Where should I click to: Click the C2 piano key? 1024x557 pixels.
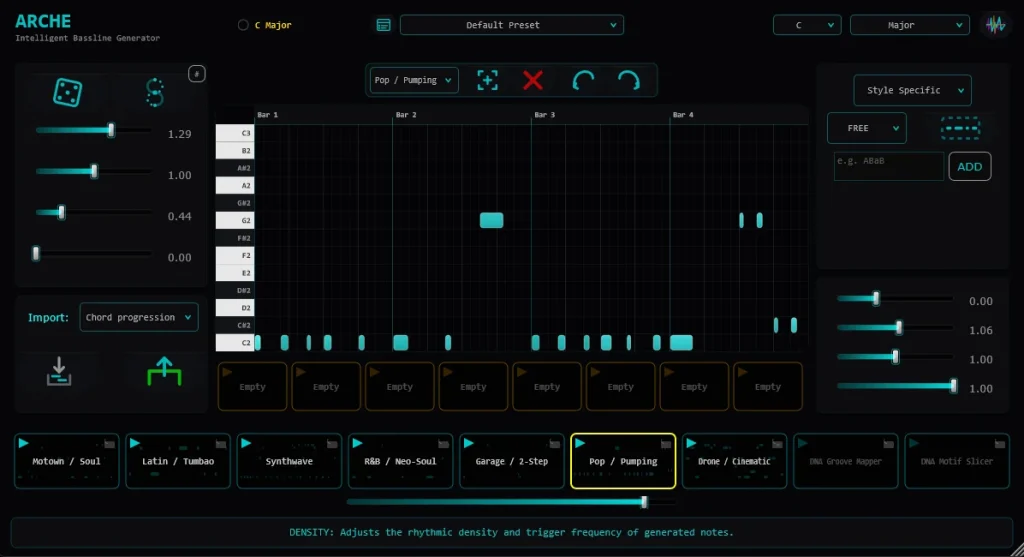coord(235,342)
